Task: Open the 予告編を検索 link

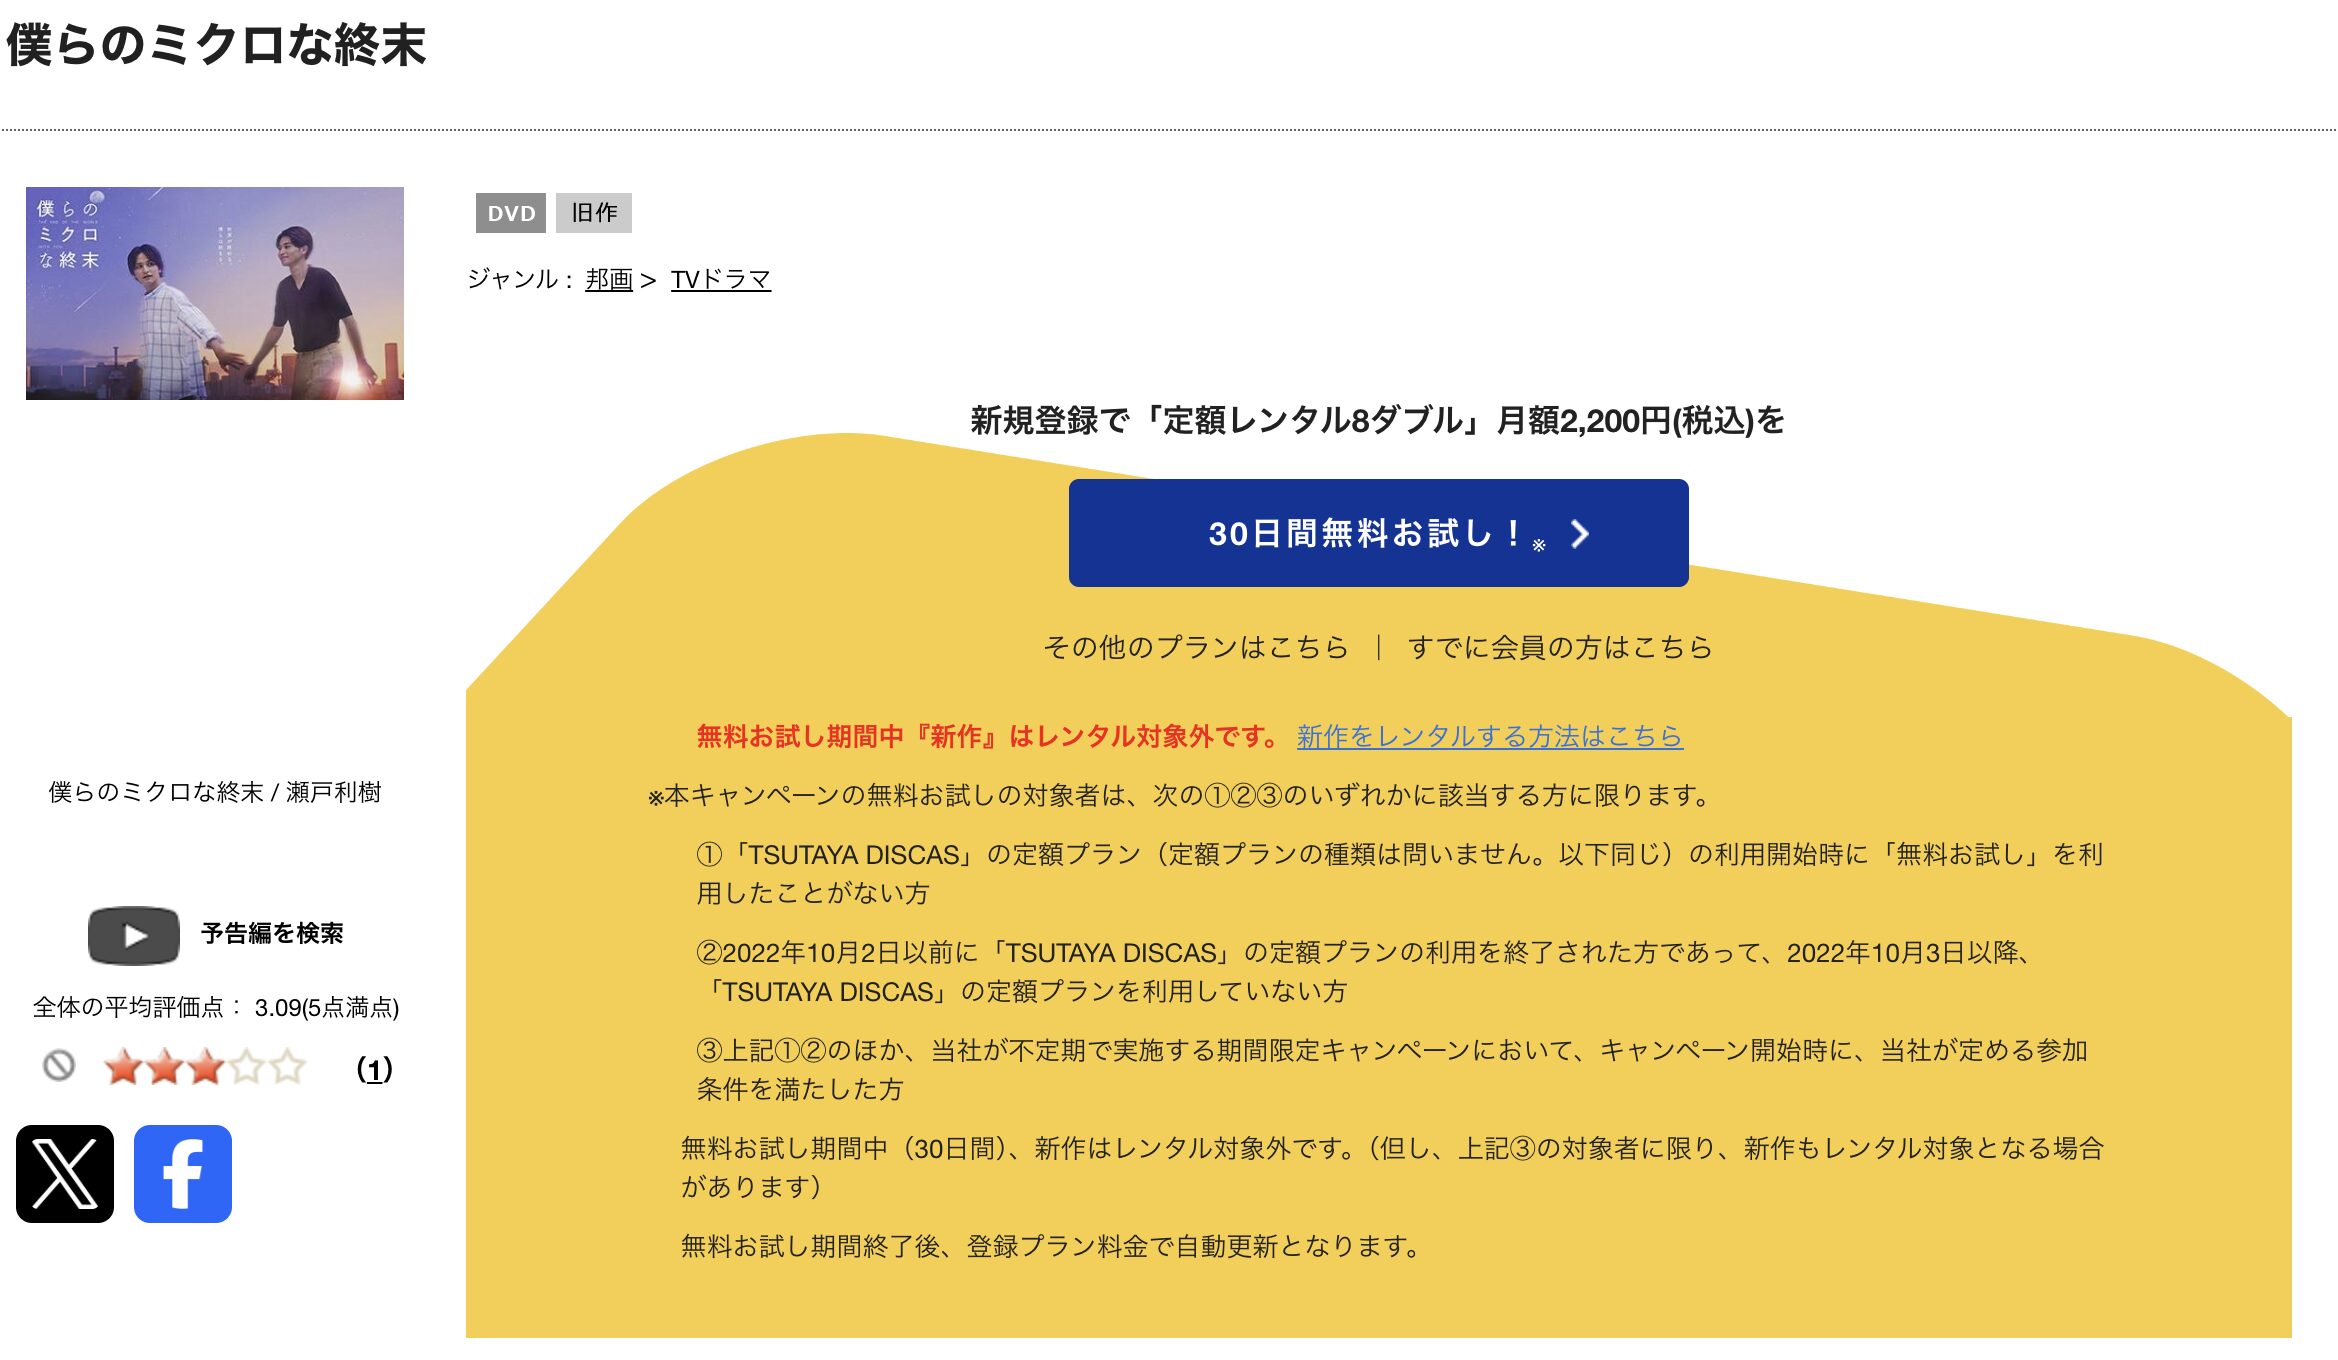Action: coord(272,933)
